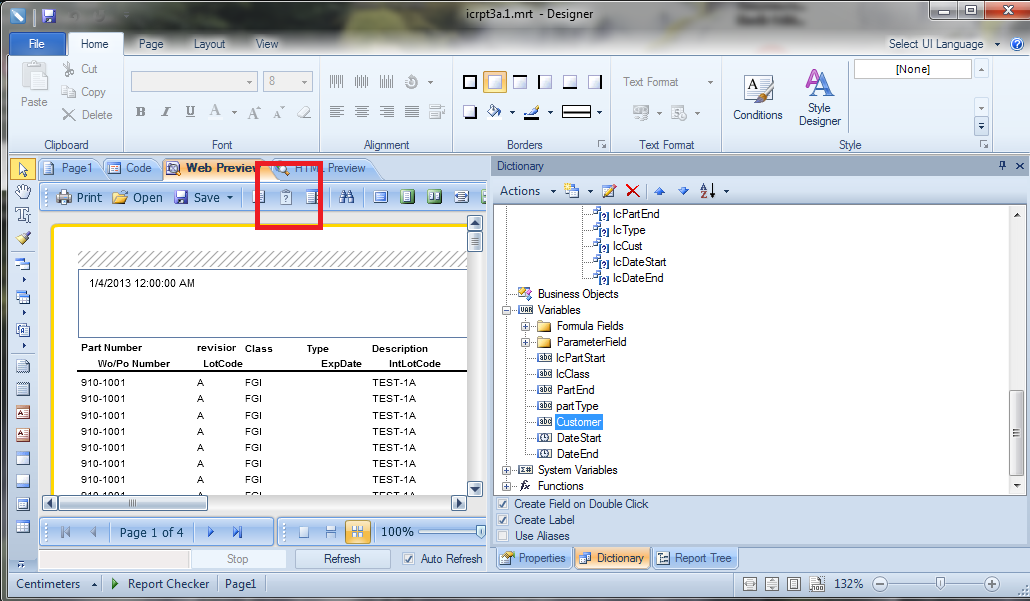
Task: Click the Refresh button
Action: 342,559
